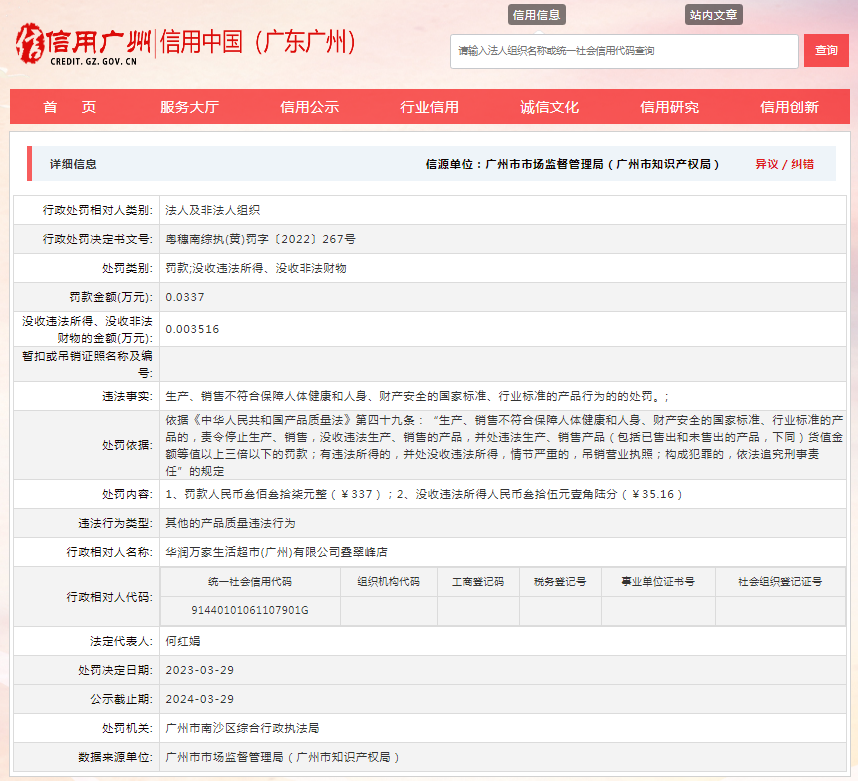Open the 行业信用 navigation item

(x=430, y=107)
